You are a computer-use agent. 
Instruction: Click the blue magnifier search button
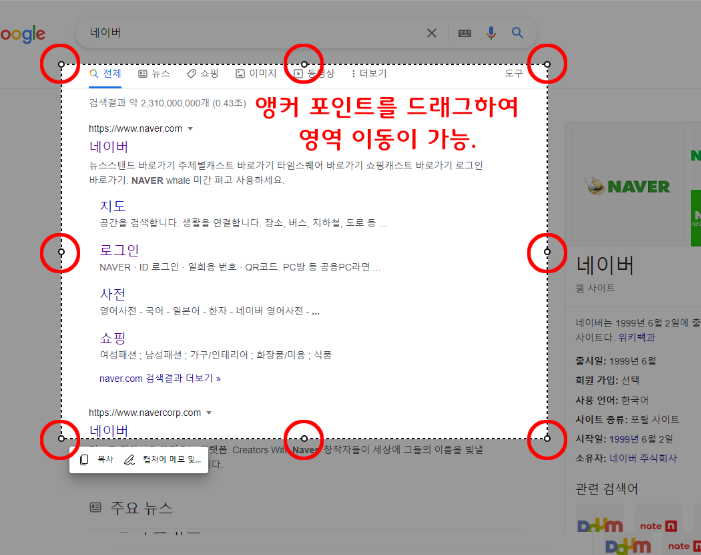[517, 33]
